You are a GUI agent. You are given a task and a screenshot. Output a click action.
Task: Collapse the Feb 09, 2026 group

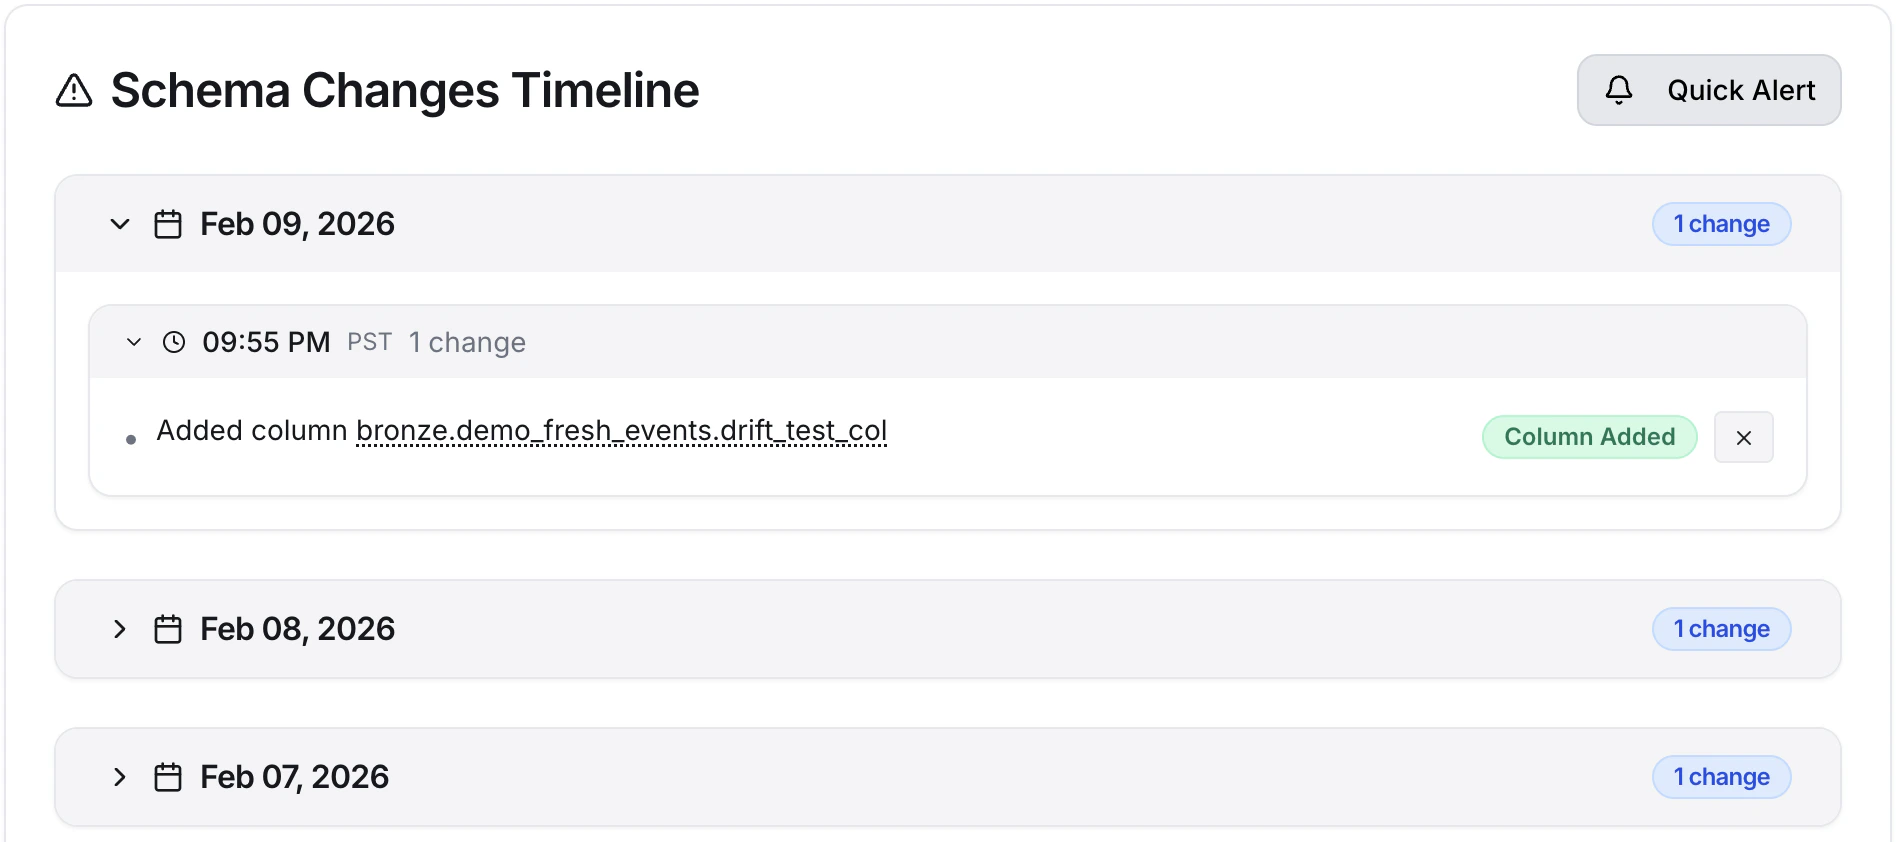(x=120, y=224)
